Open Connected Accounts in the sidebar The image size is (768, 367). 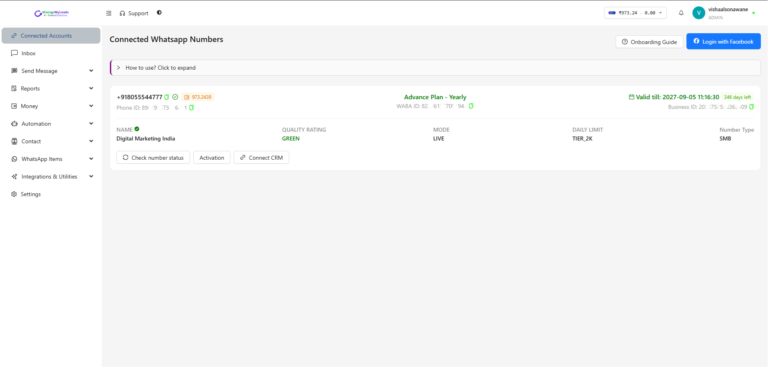click(51, 36)
